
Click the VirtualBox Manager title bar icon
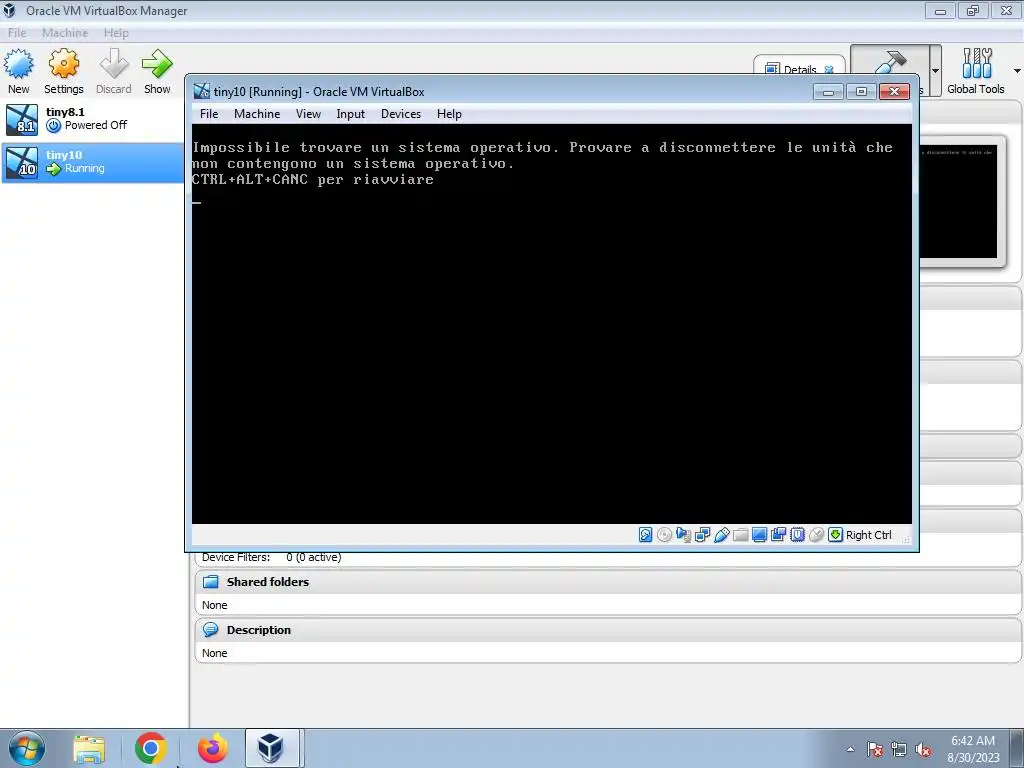9,10
